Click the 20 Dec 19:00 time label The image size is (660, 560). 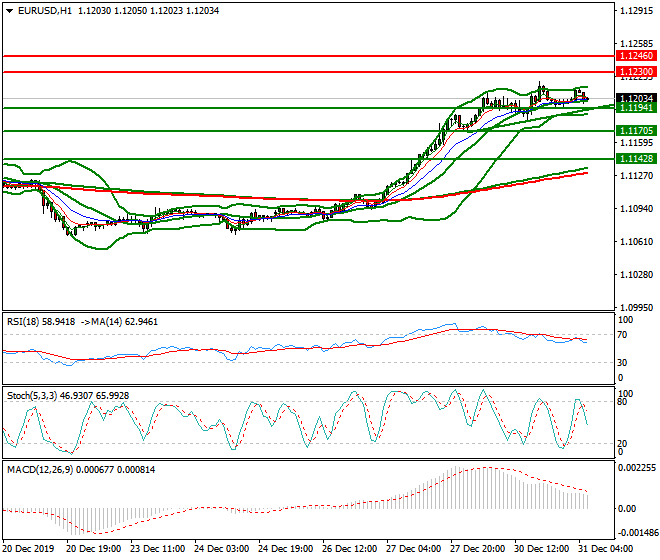(x=93, y=549)
